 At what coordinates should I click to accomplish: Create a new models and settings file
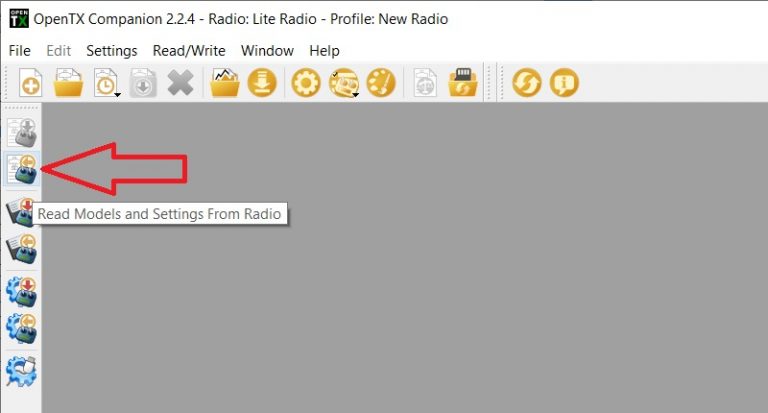(30, 83)
